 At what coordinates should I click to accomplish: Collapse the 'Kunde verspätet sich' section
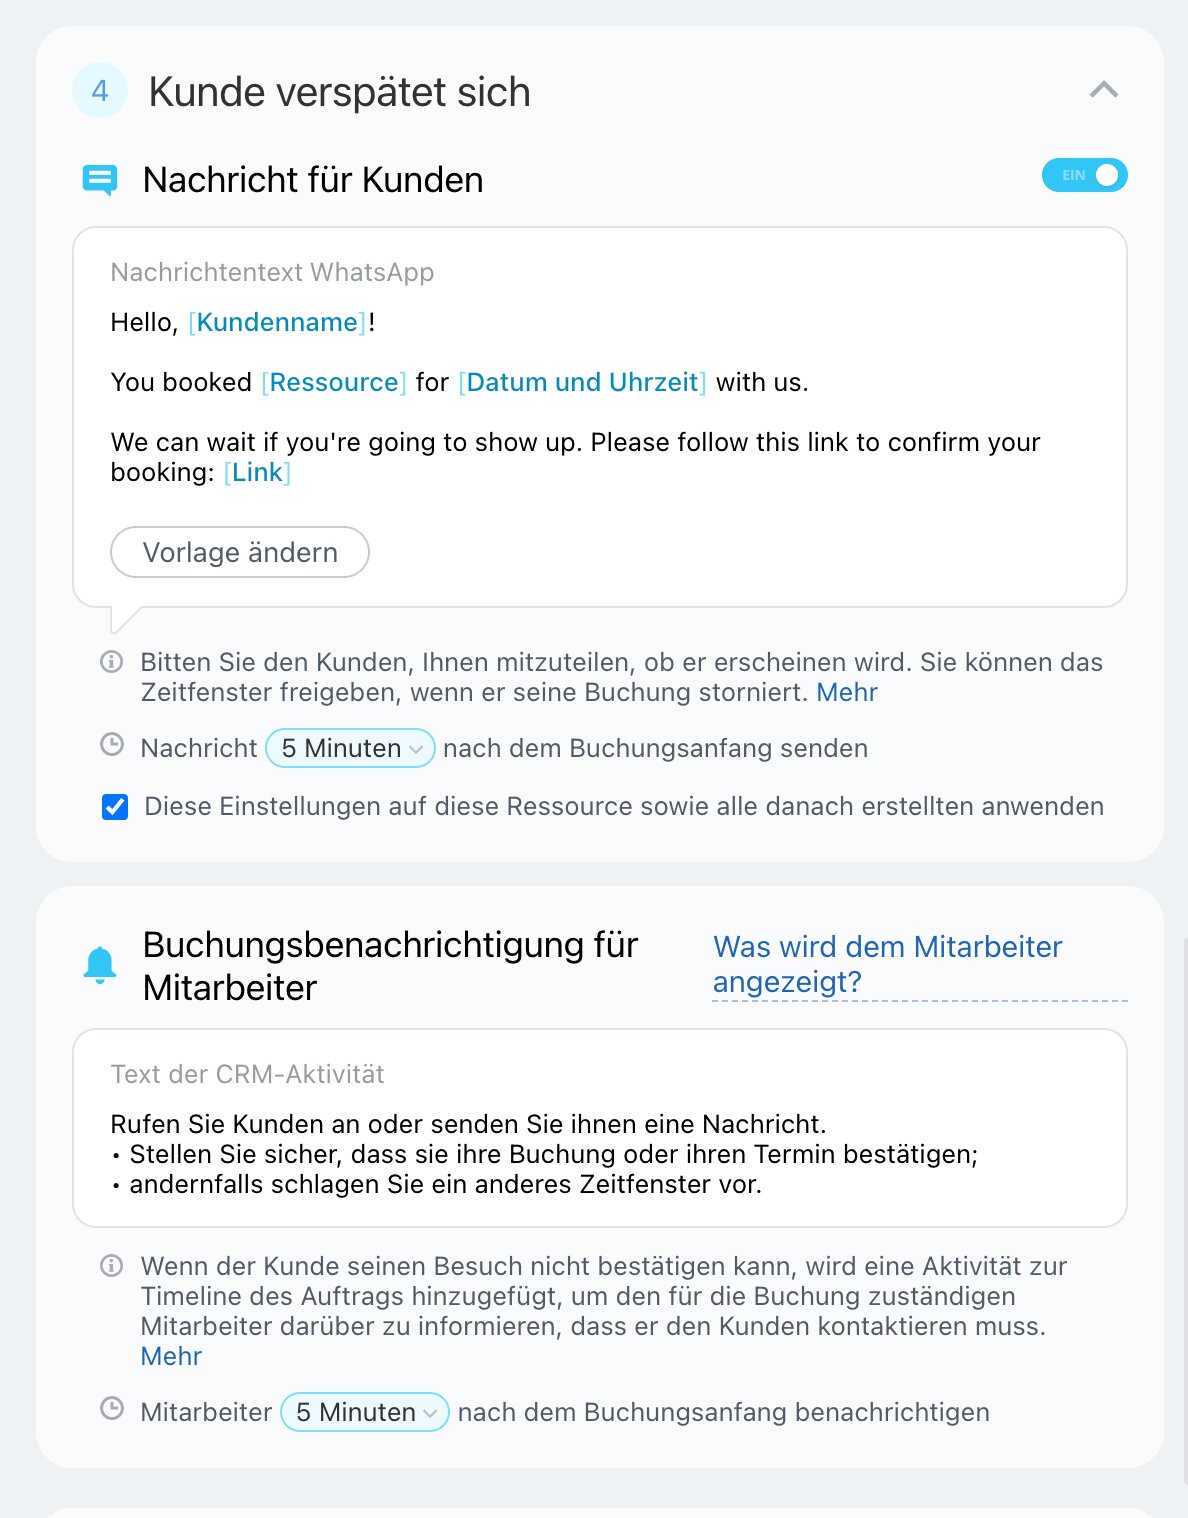[x=1103, y=90]
